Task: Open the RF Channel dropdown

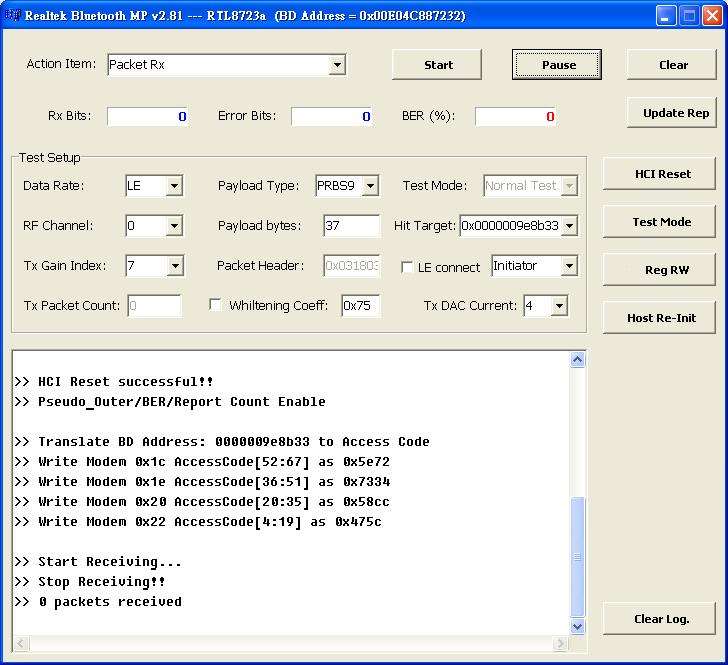Action: pos(174,226)
